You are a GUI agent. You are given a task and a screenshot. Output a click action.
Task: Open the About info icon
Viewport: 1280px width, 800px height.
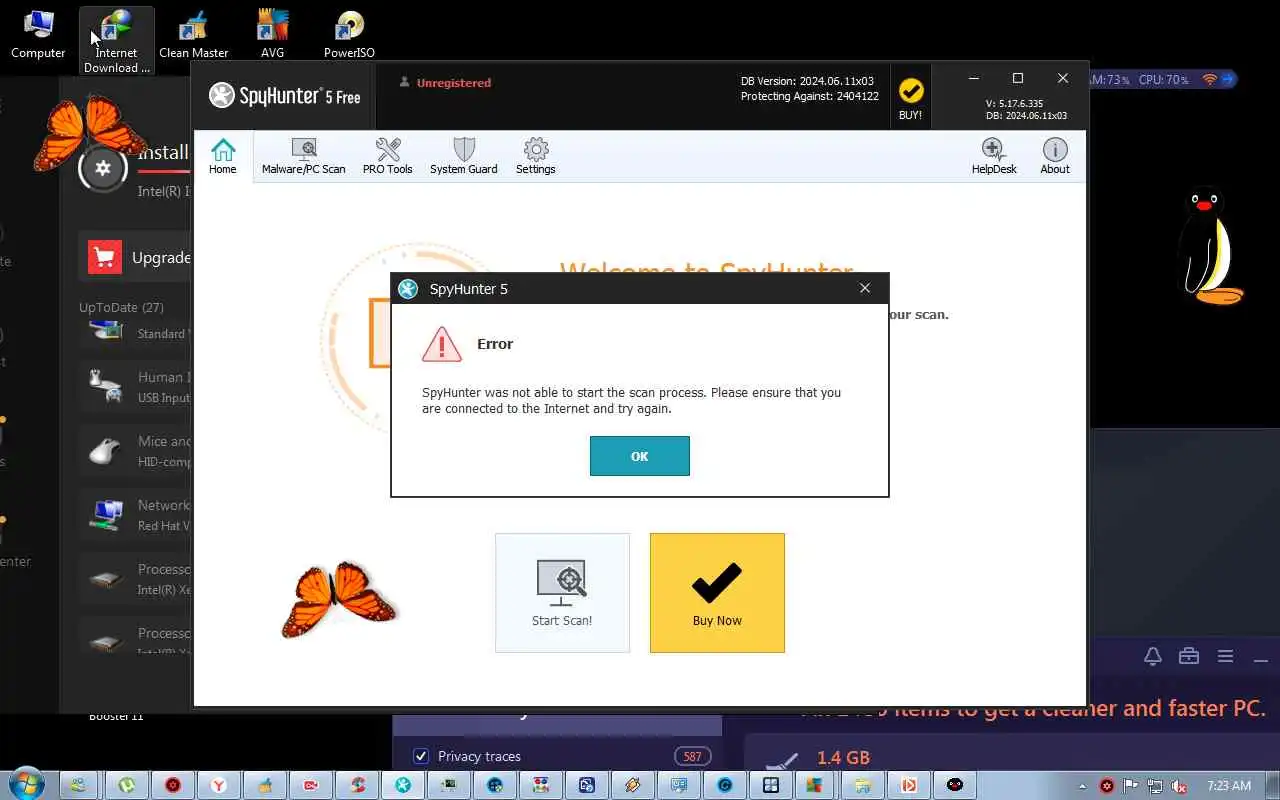pyautogui.click(x=1055, y=157)
